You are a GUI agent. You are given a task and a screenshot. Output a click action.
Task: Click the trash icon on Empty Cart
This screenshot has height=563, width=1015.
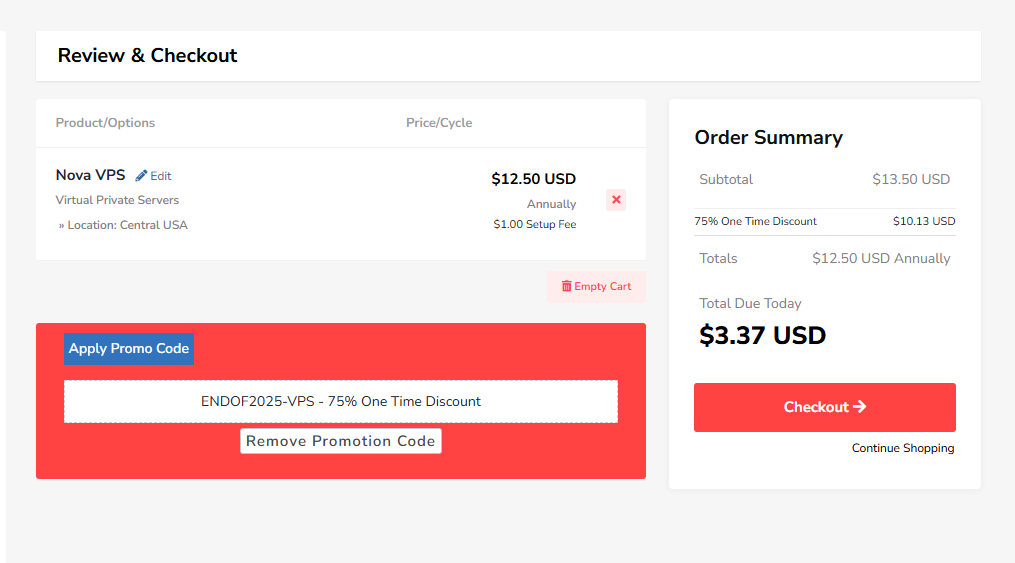click(x=566, y=286)
